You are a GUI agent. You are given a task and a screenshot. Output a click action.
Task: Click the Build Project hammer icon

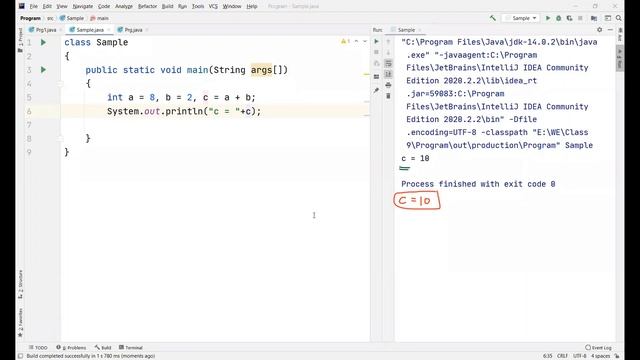493,18
